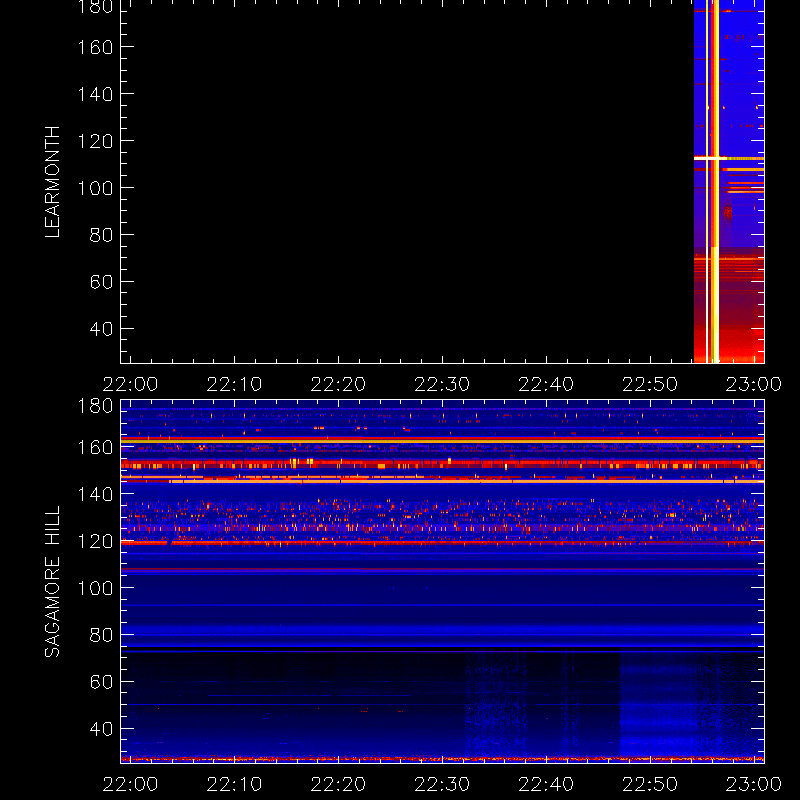800x800 pixels.
Task: Click 22:00 time label under Learmonth plot
Action: (130, 384)
